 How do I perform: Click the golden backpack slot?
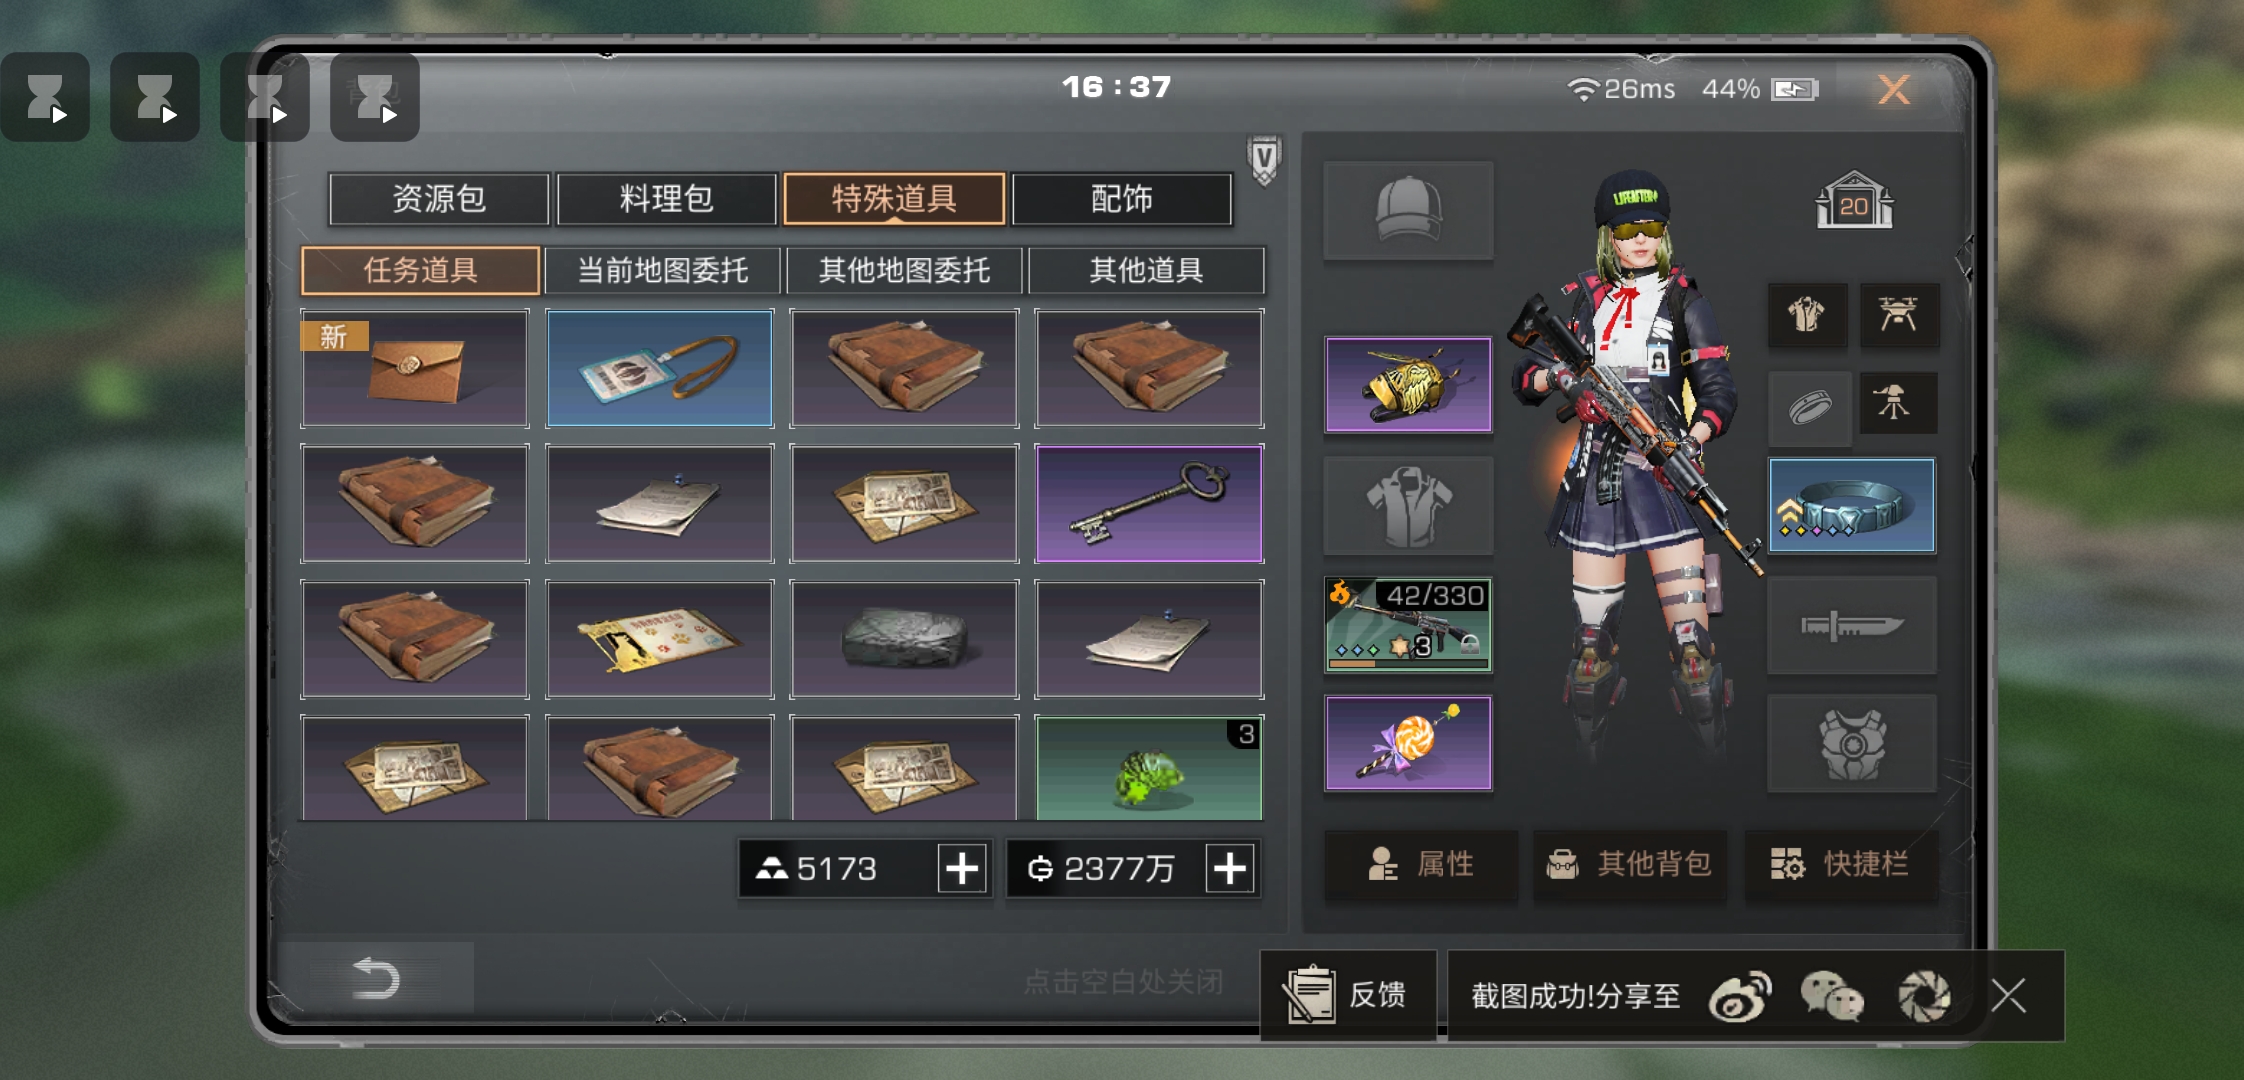1408,385
